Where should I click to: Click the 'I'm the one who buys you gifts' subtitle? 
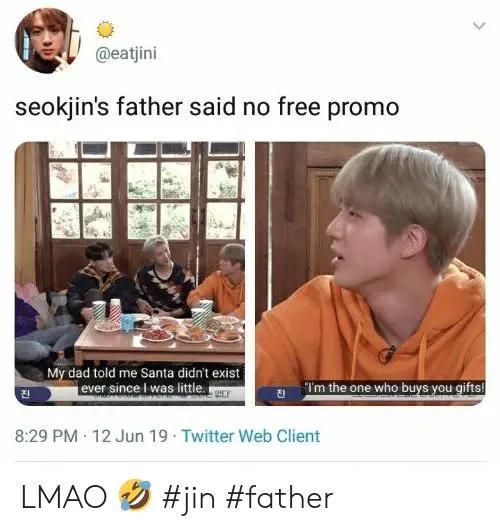click(395, 388)
